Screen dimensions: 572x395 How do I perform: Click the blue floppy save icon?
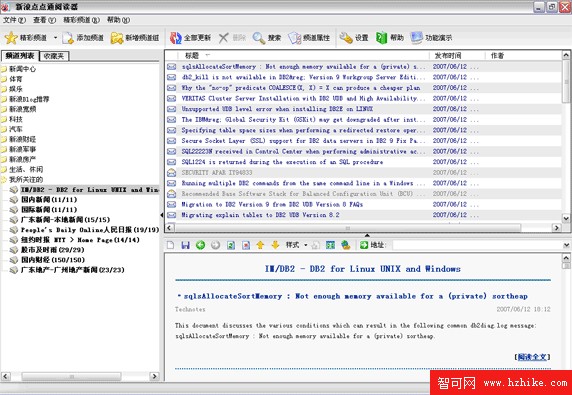pos(185,245)
